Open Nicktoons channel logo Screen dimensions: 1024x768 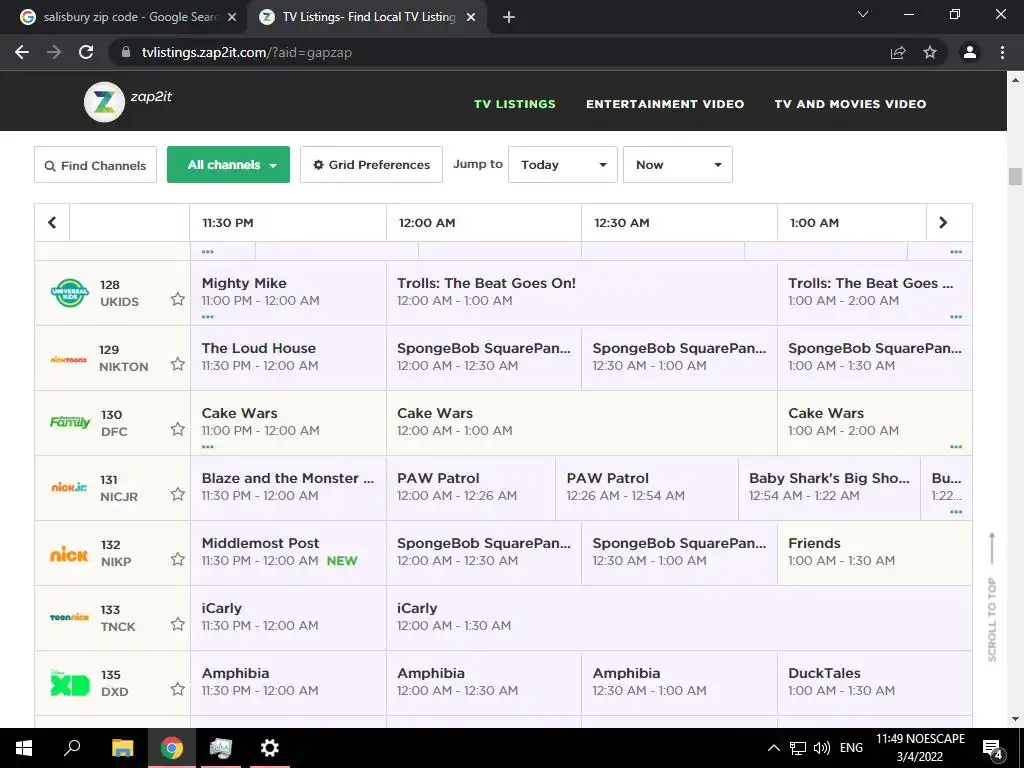coord(69,359)
